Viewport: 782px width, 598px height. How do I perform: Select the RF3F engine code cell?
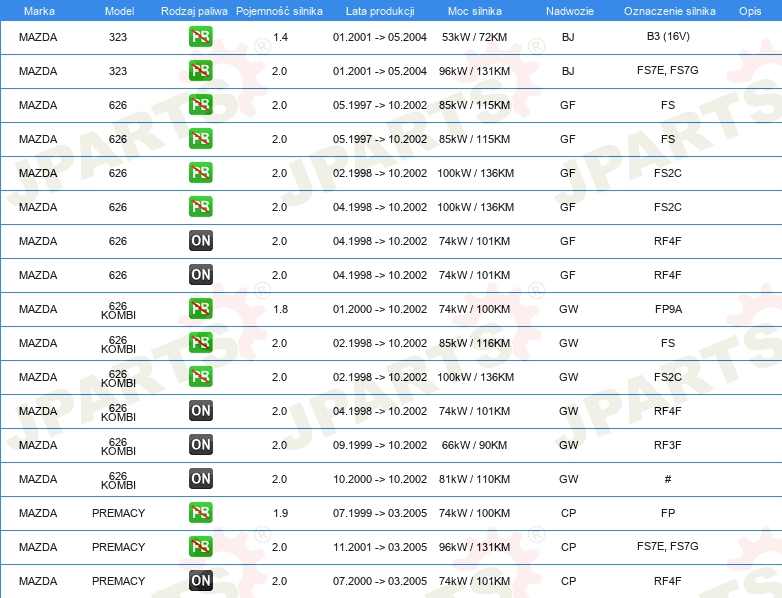[x=668, y=445]
